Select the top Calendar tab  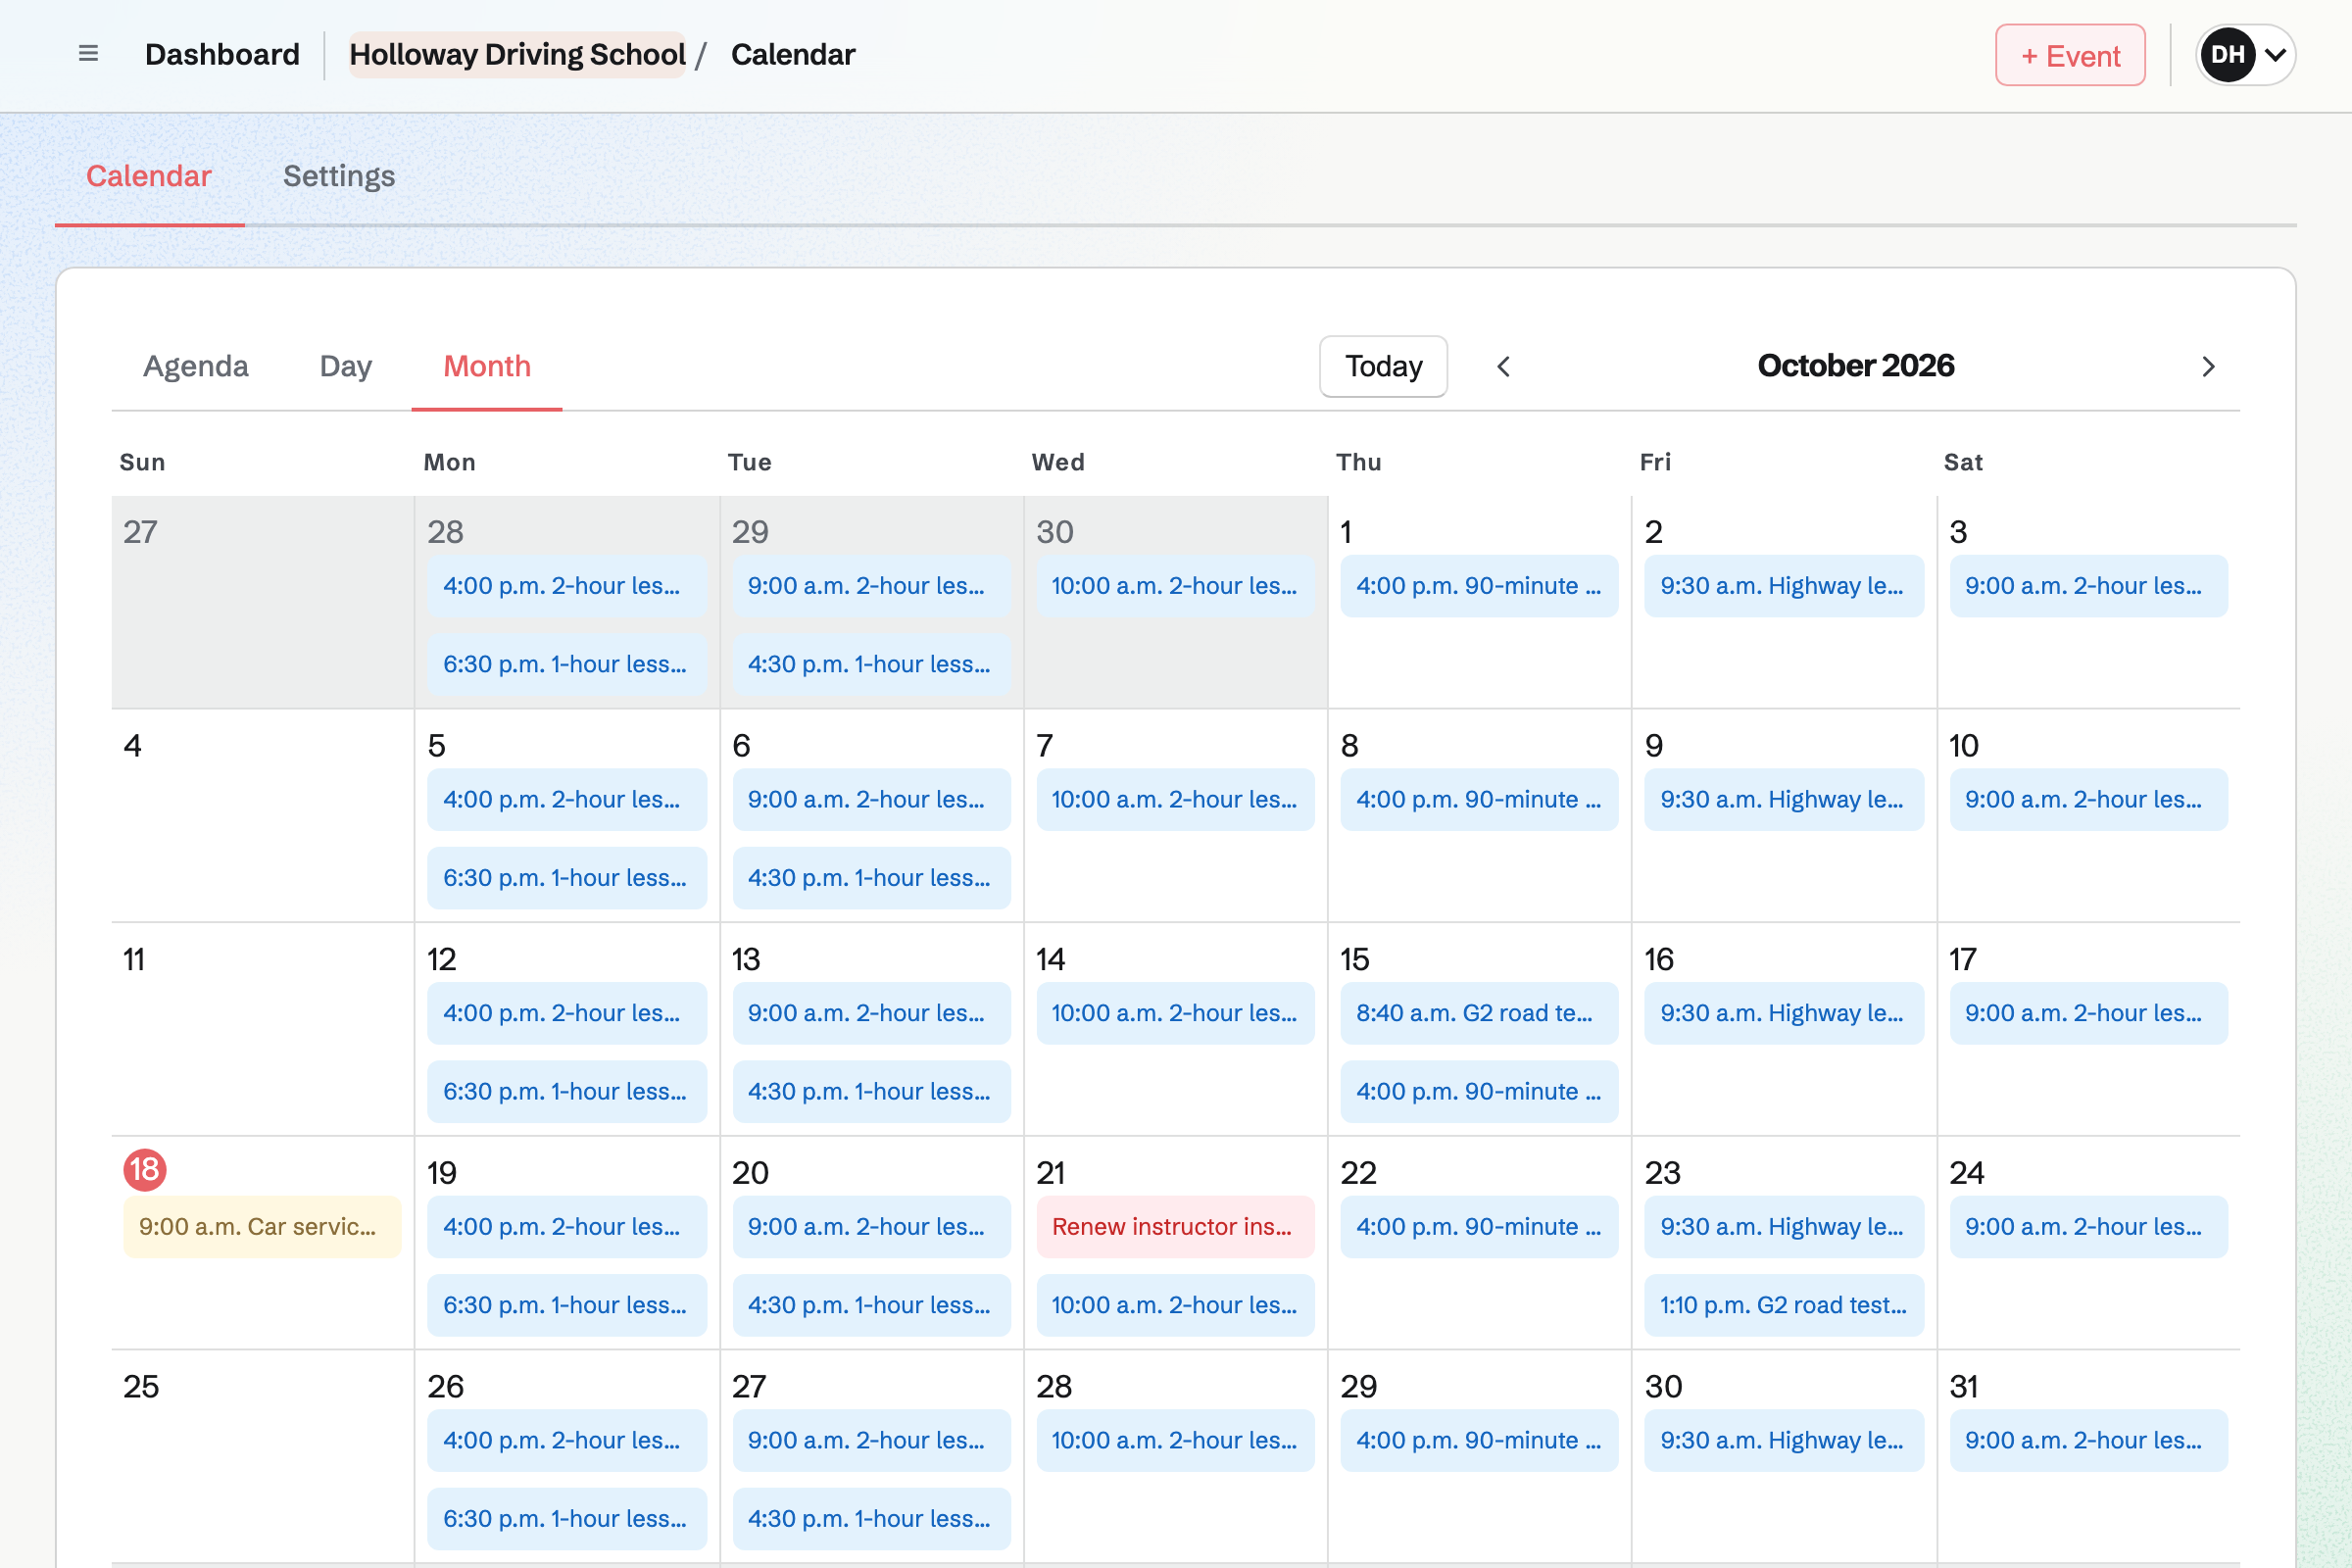point(149,176)
